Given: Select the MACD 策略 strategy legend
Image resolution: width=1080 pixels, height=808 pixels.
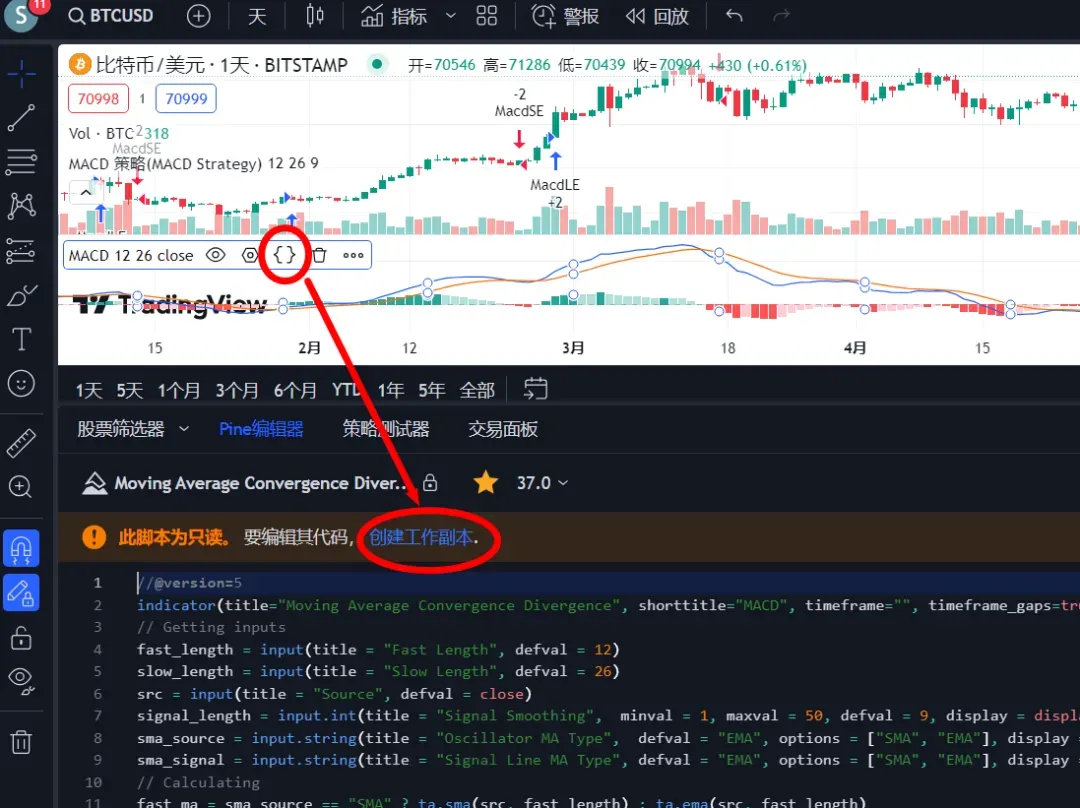Looking at the screenshot, I should [194, 163].
